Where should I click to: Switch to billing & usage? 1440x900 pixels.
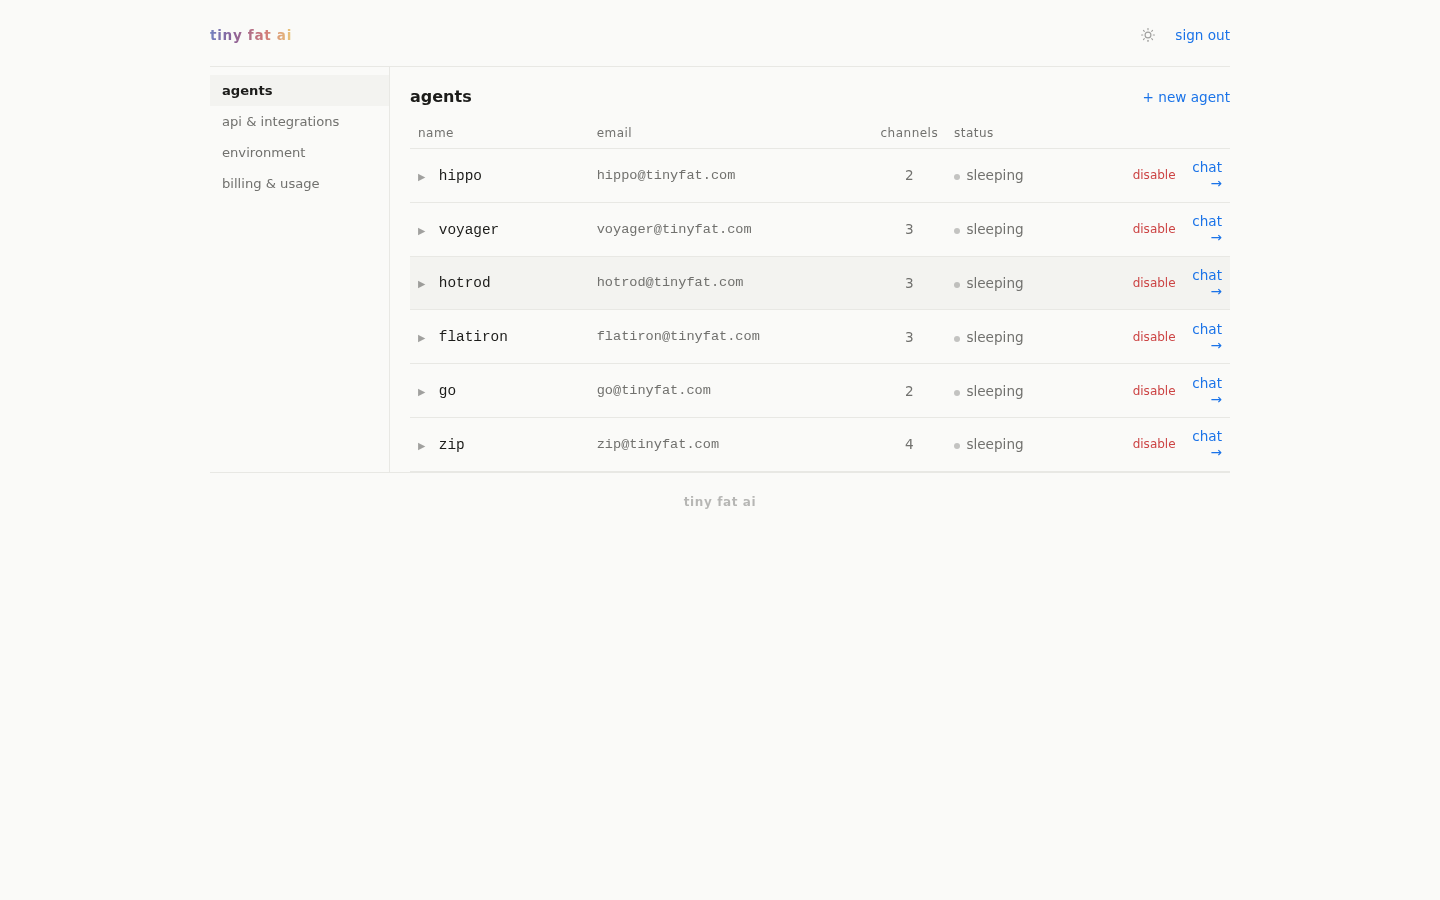click(271, 183)
